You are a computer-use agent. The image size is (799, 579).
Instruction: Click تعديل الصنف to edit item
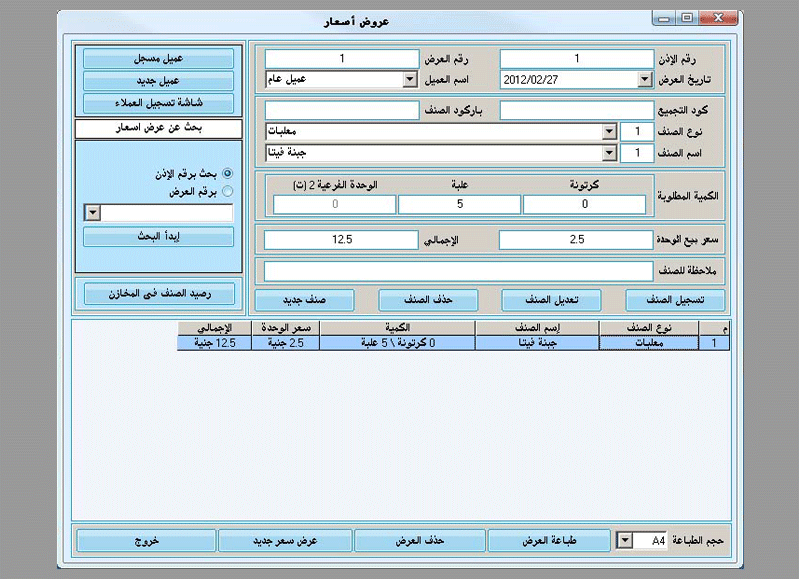click(x=551, y=300)
